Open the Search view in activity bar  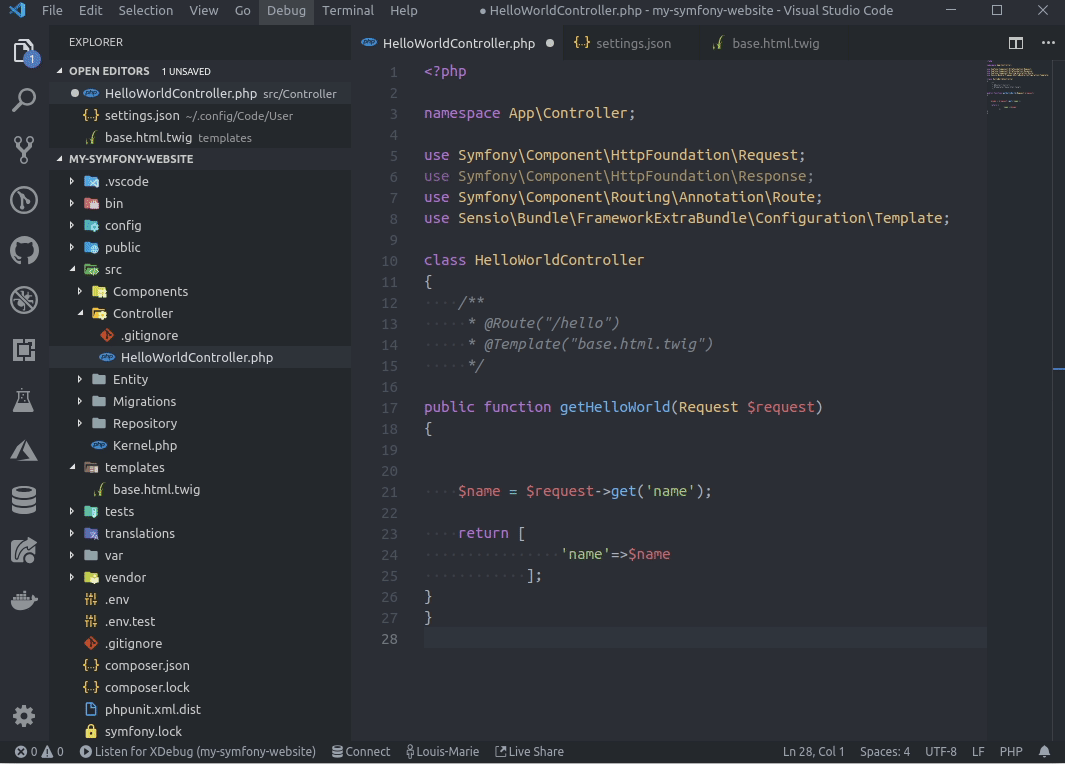[x=24, y=101]
